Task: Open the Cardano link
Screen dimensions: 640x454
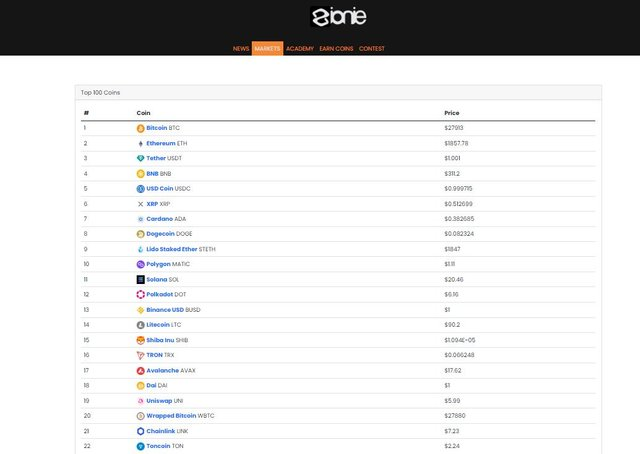Action: pyautogui.click(x=160, y=219)
